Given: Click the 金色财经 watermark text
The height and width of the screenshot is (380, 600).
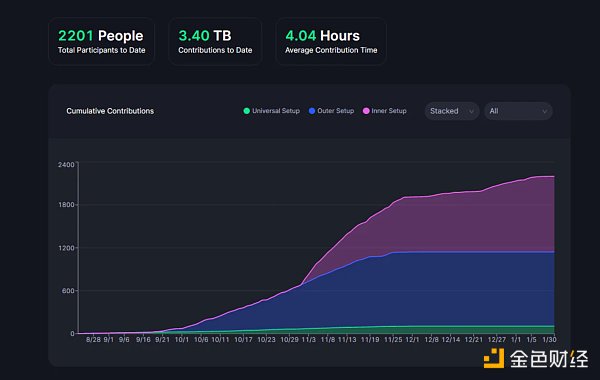Looking at the screenshot, I should point(549,359).
